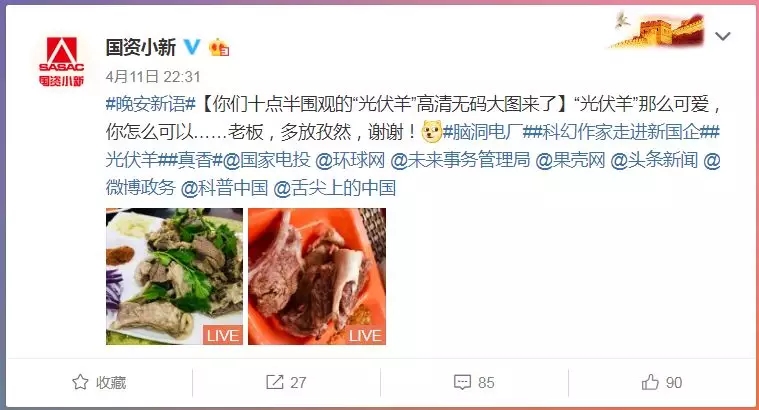This screenshot has width=759, height=410.
Task: Click the orange membership crown badge
Action: [219, 47]
